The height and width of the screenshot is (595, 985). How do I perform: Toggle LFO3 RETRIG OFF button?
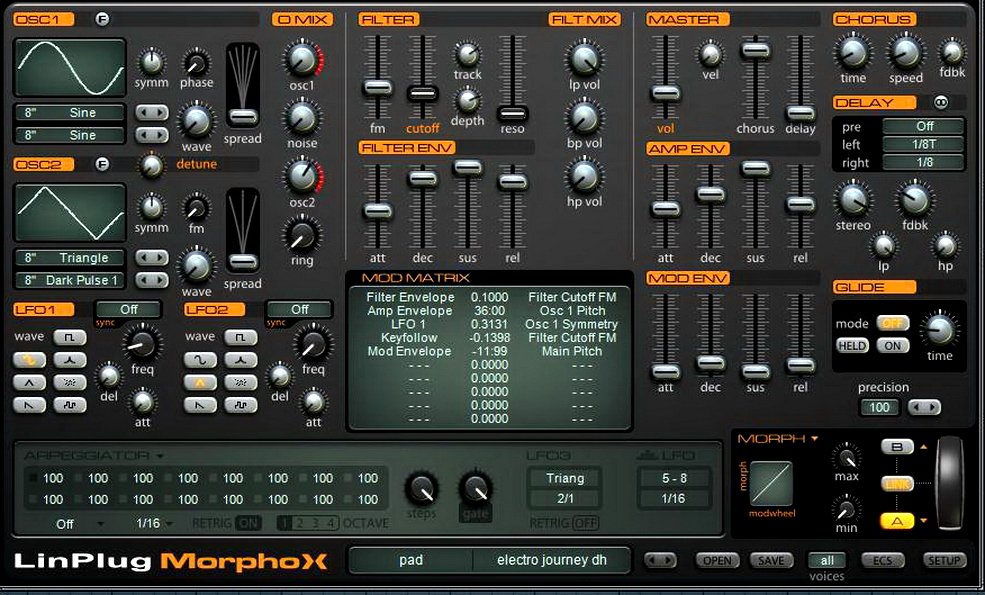click(x=585, y=523)
